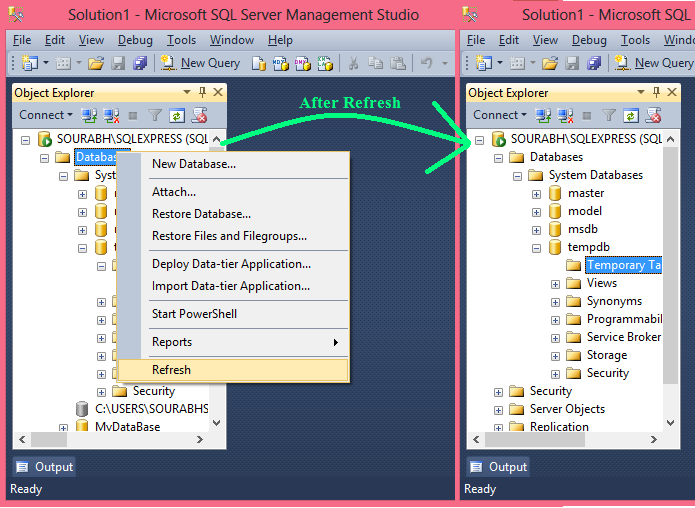Click Undo icon in left window toolbar
695x508 pixels.
click(x=426, y=63)
